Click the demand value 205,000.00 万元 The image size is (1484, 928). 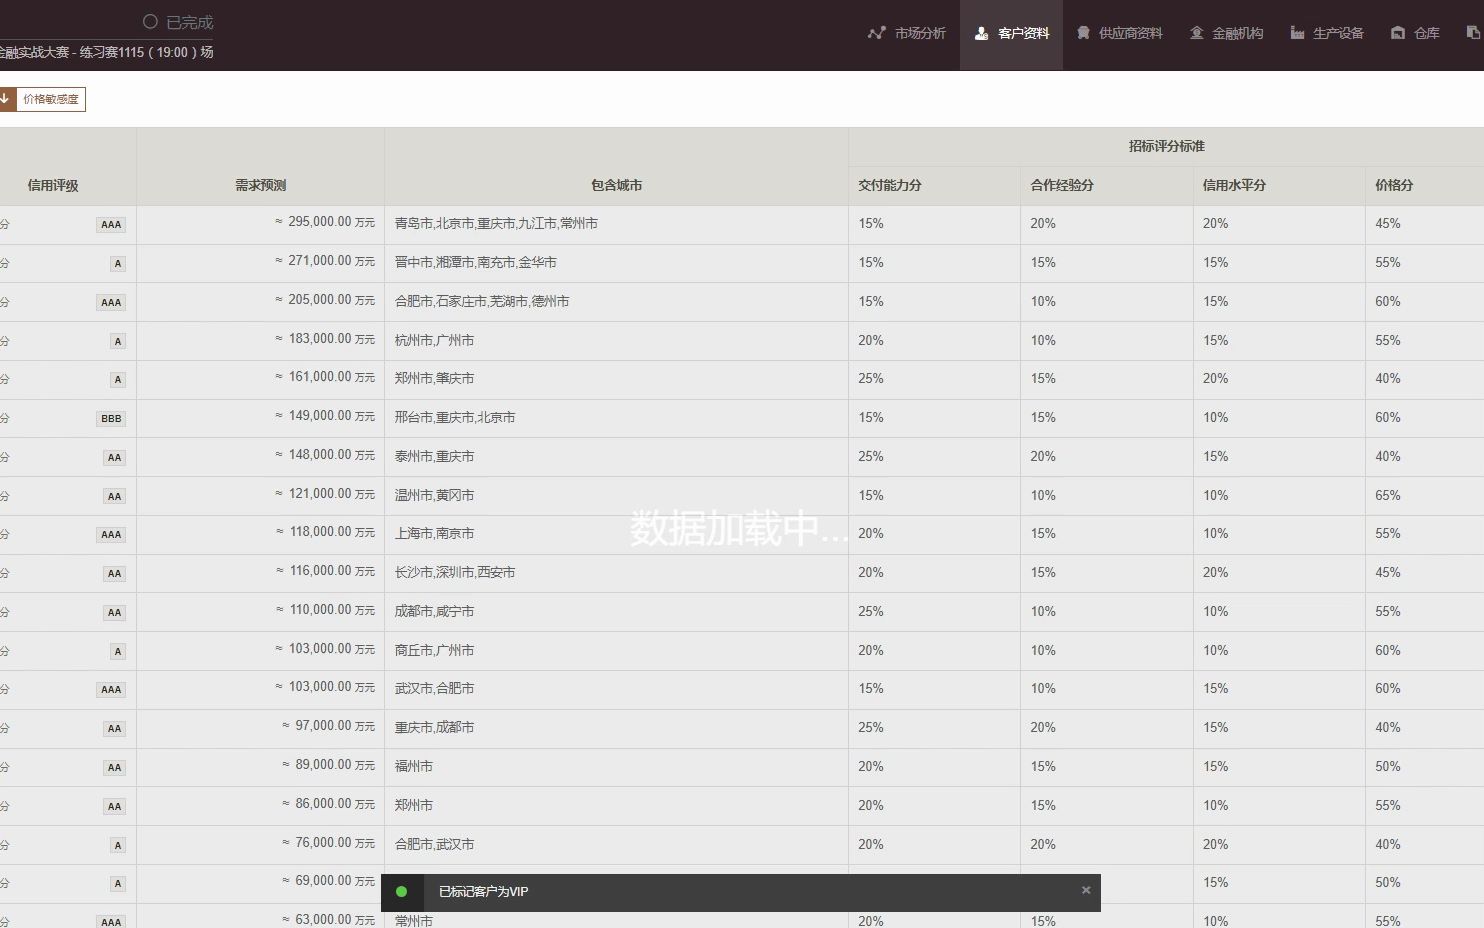click(x=325, y=300)
